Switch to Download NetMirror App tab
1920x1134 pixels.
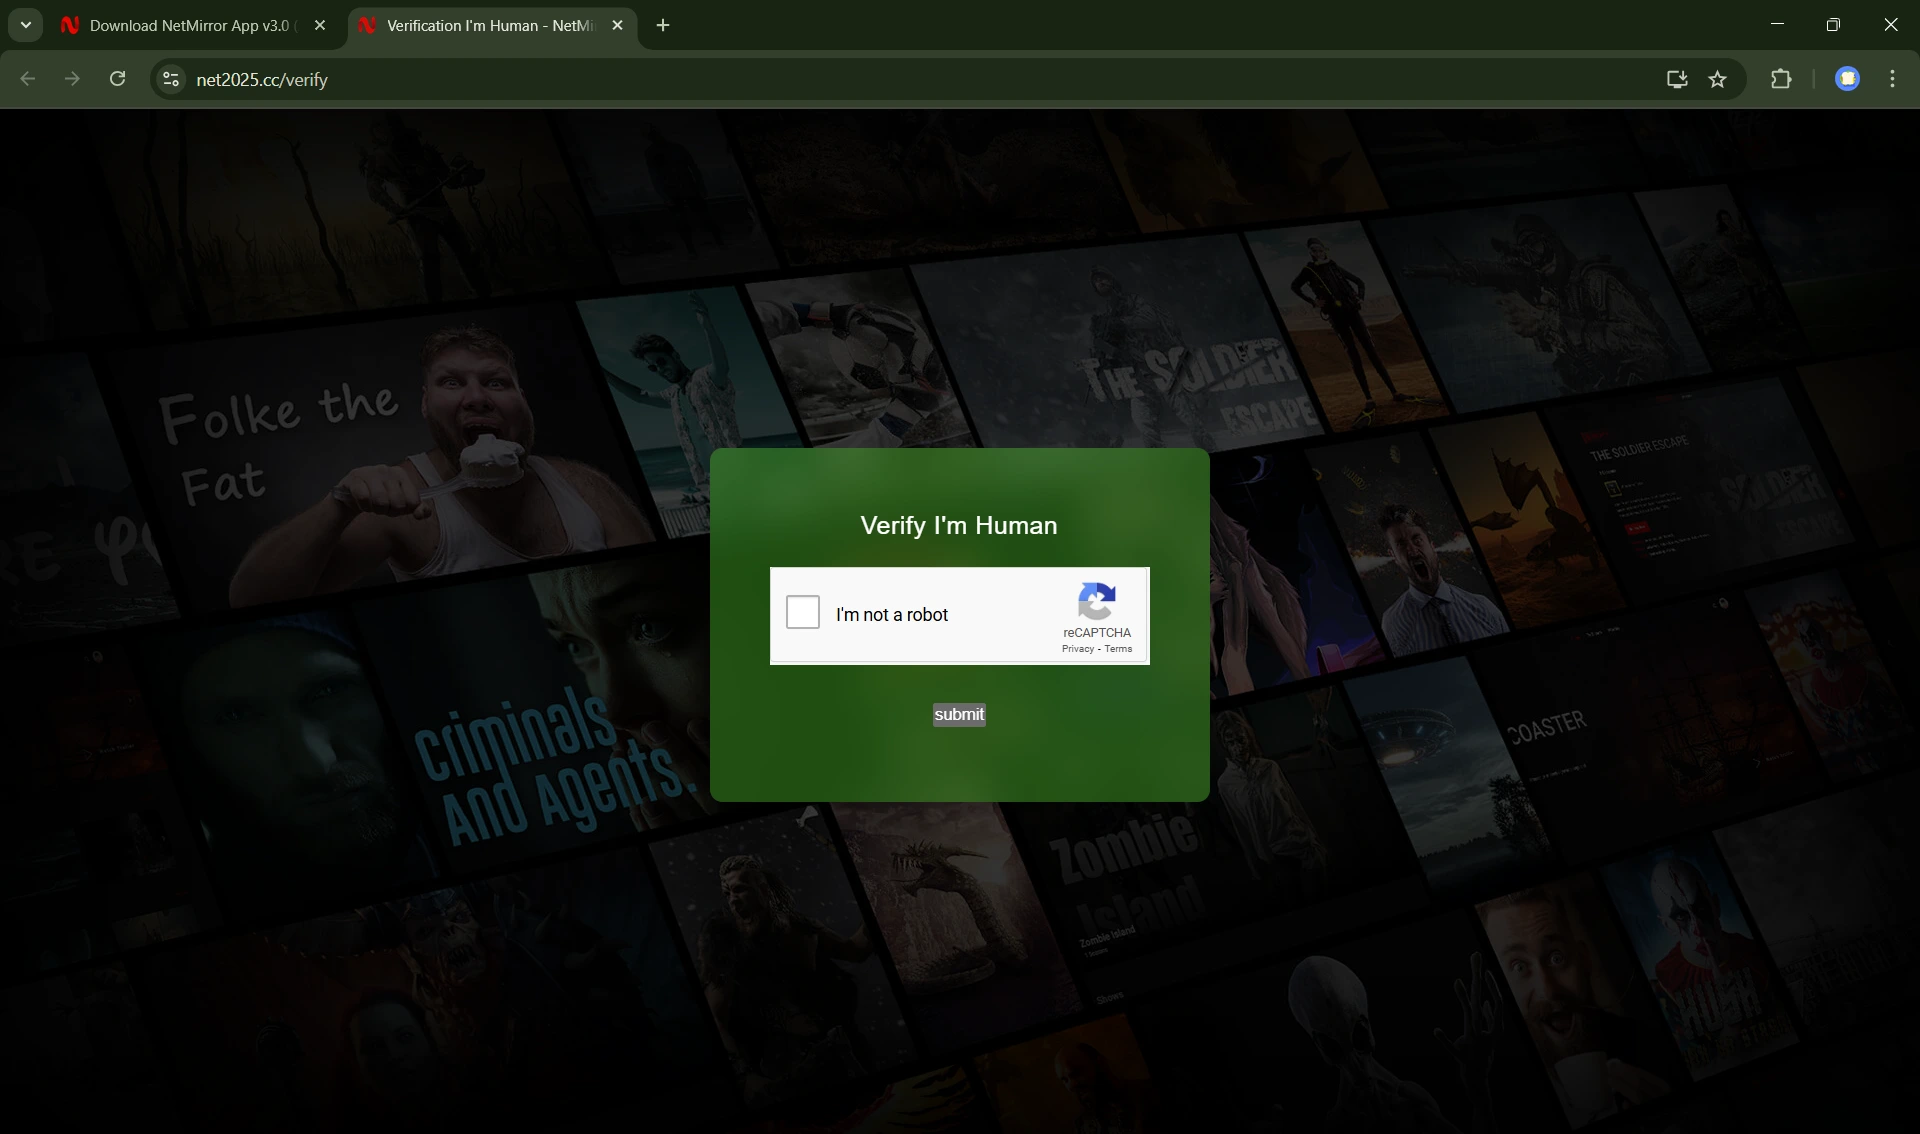click(188, 26)
